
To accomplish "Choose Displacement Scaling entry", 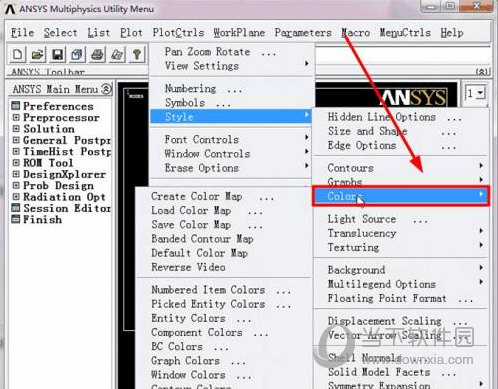I will [401, 321].
